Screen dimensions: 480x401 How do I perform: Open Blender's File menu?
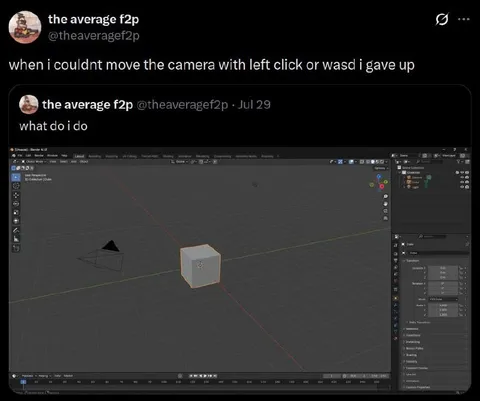[20, 156]
